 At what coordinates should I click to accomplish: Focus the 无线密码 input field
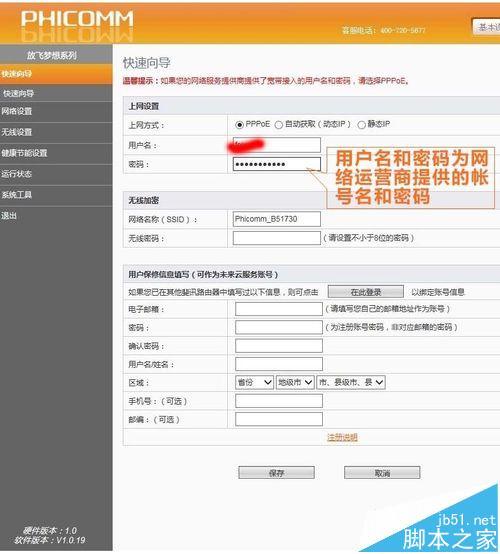[x=277, y=238]
